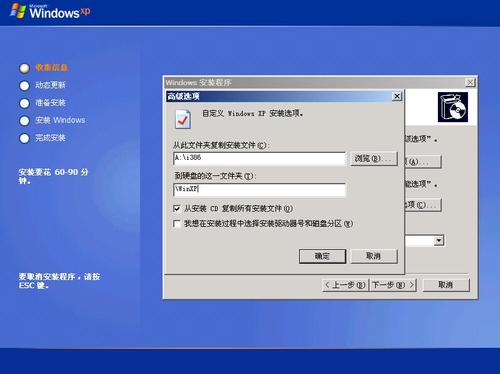
Task: Click the \WinXP destination folder field
Action: pos(259,189)
